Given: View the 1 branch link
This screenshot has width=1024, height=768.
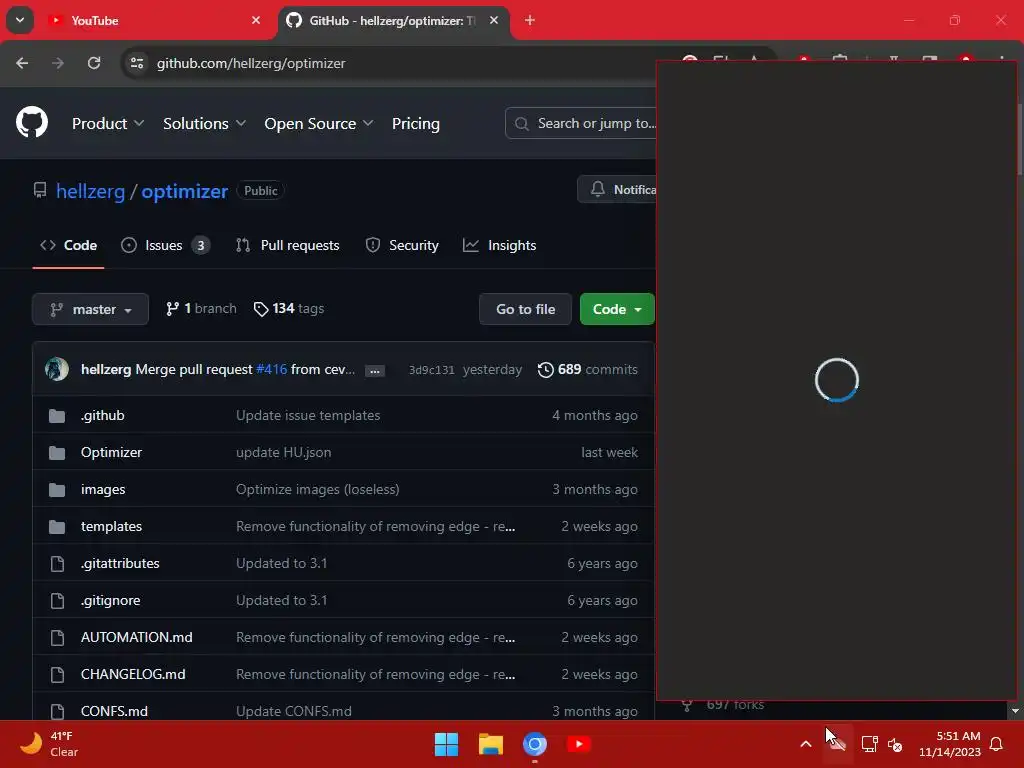Looking at the screenshot, I should [x=201, y=308].
